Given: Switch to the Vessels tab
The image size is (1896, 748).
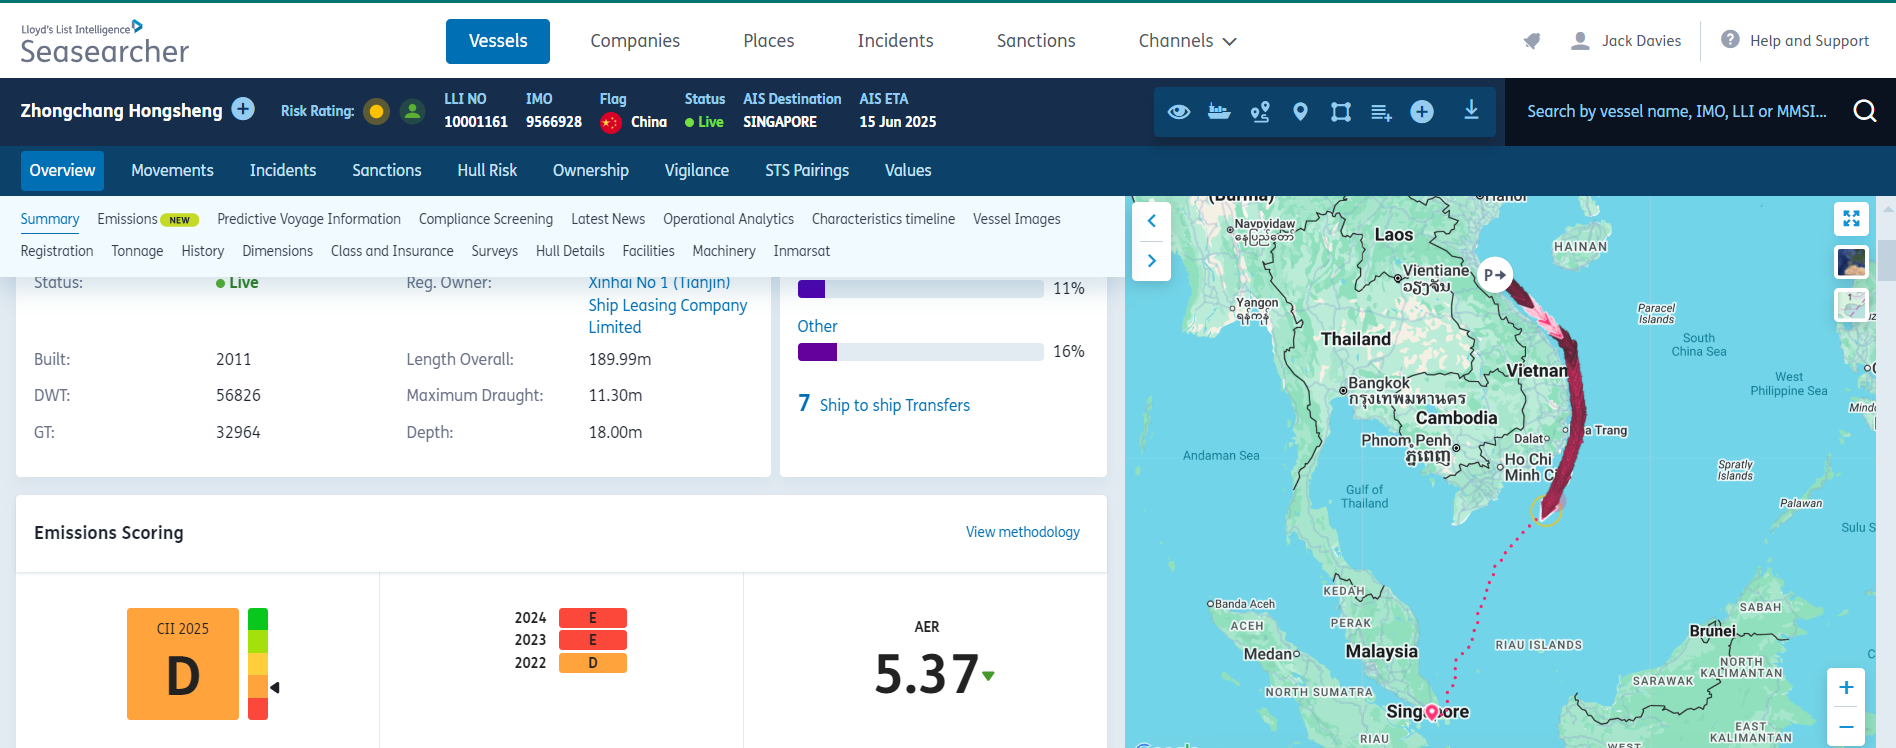Looking at the screenshot, I should pyautogui.click(x=498, y=41).
